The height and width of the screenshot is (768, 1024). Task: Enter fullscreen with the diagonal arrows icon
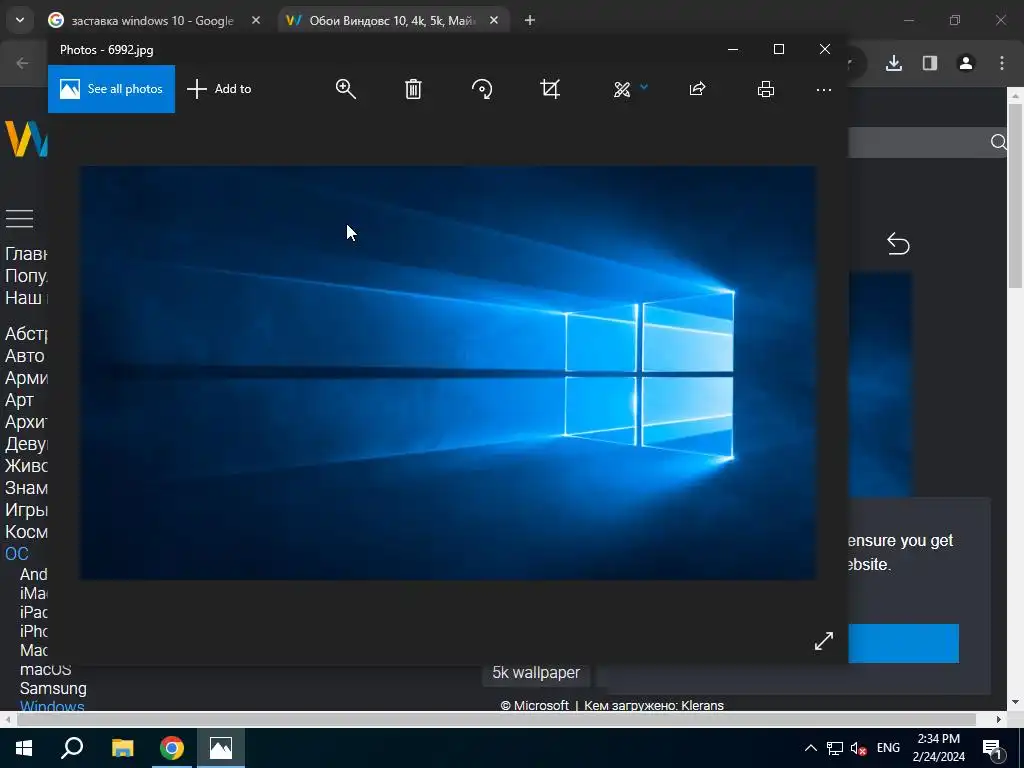(x=824, y=641)
